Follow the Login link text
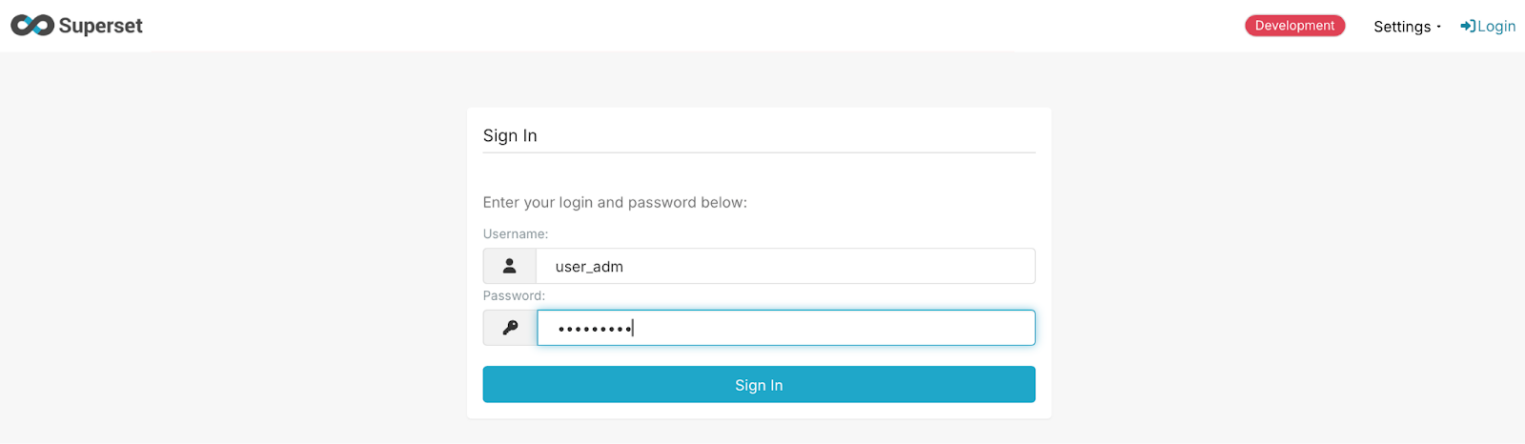Viewport: 1525px width, 444px height. click(1496, 26)
